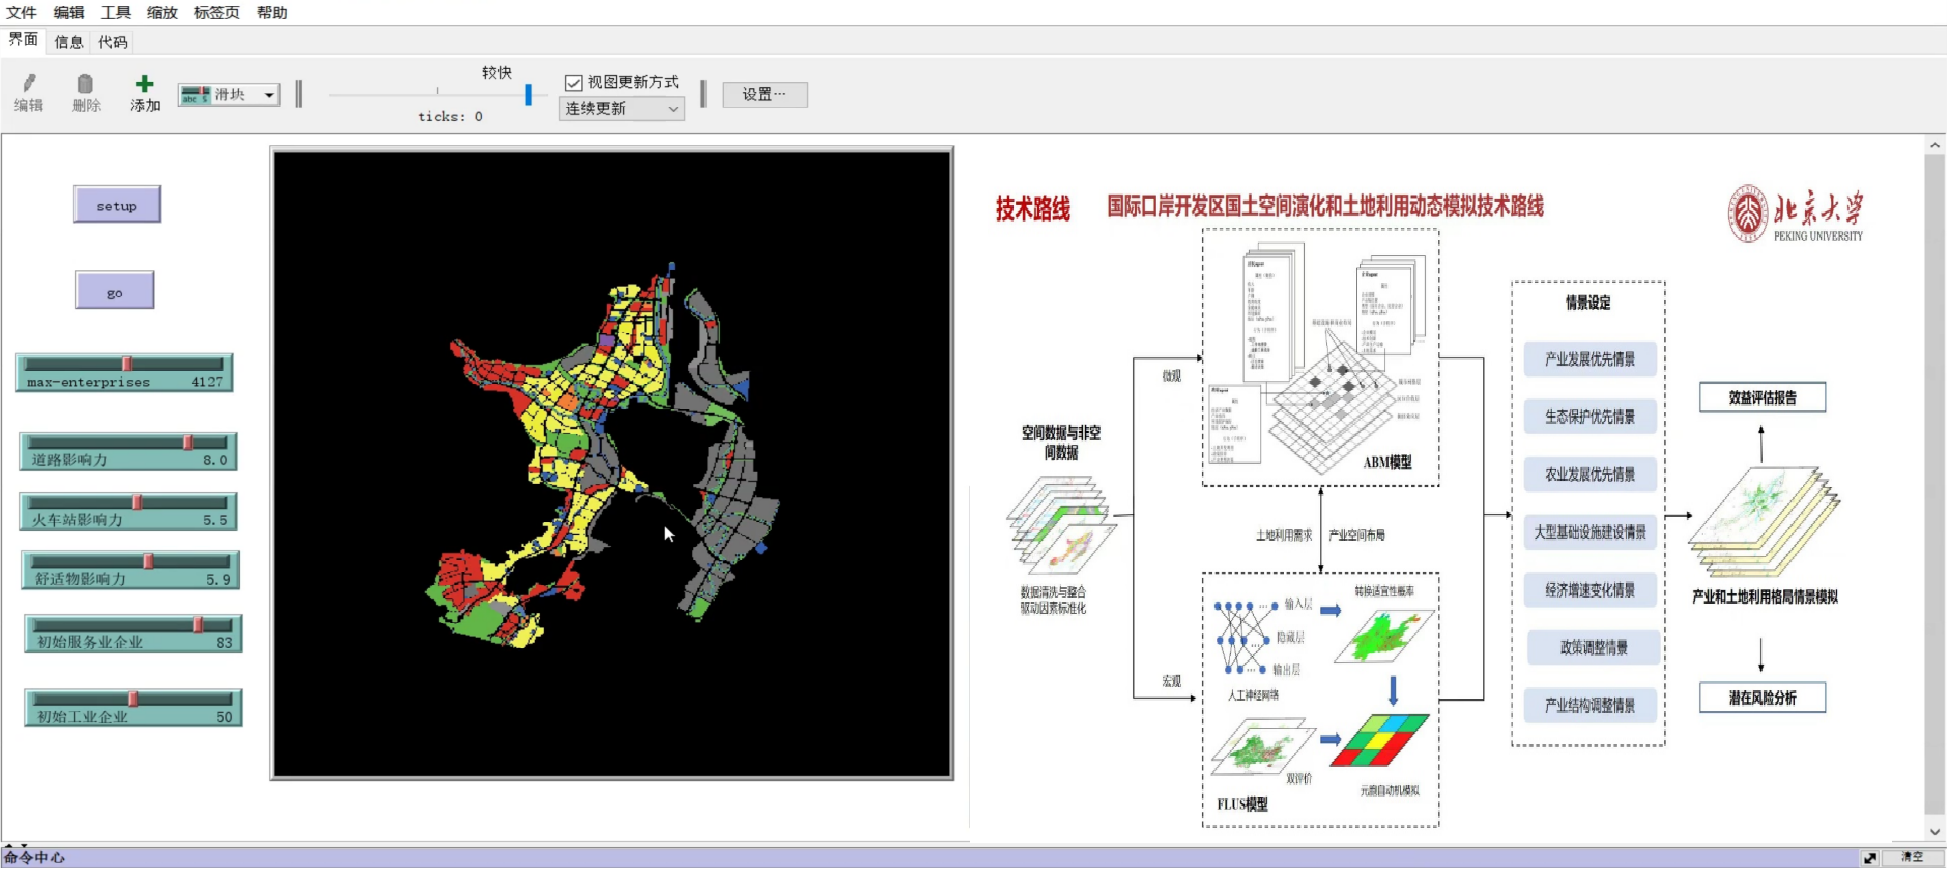The height and width of the screenshot is (869, 1948).
Task: Expand the 连续更新 update mode dropdown
Action: point(621,109)
